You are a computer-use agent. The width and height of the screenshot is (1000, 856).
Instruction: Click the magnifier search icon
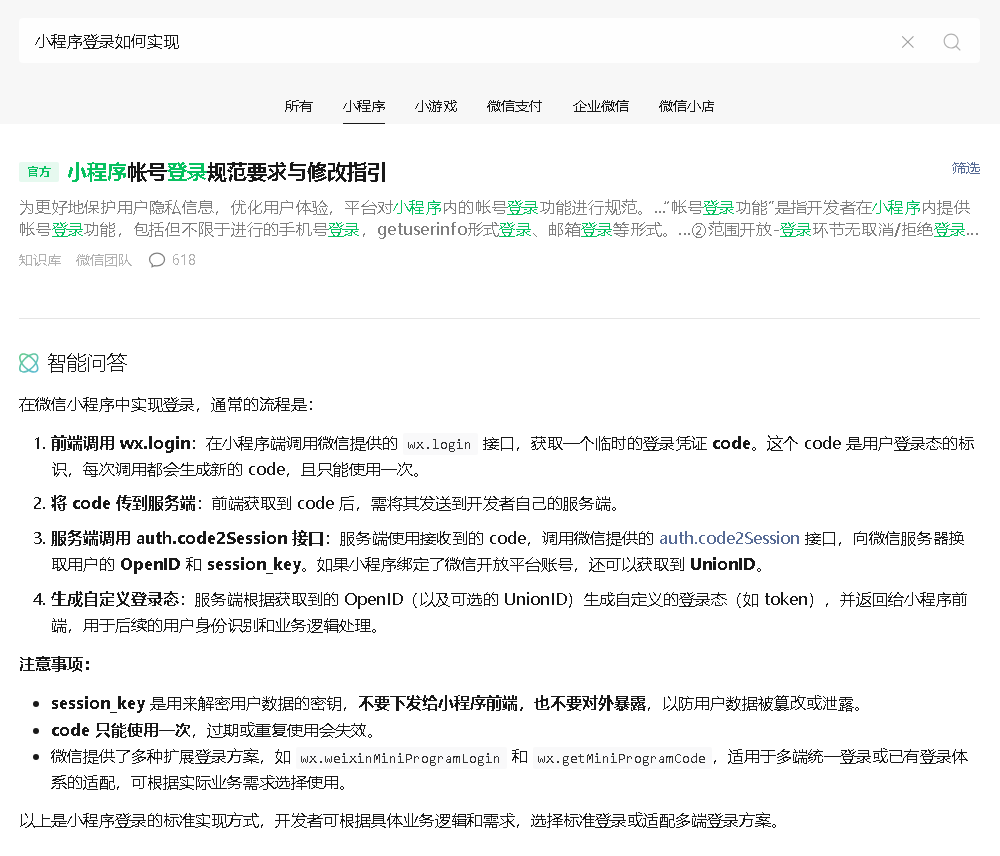pos(952,42)
